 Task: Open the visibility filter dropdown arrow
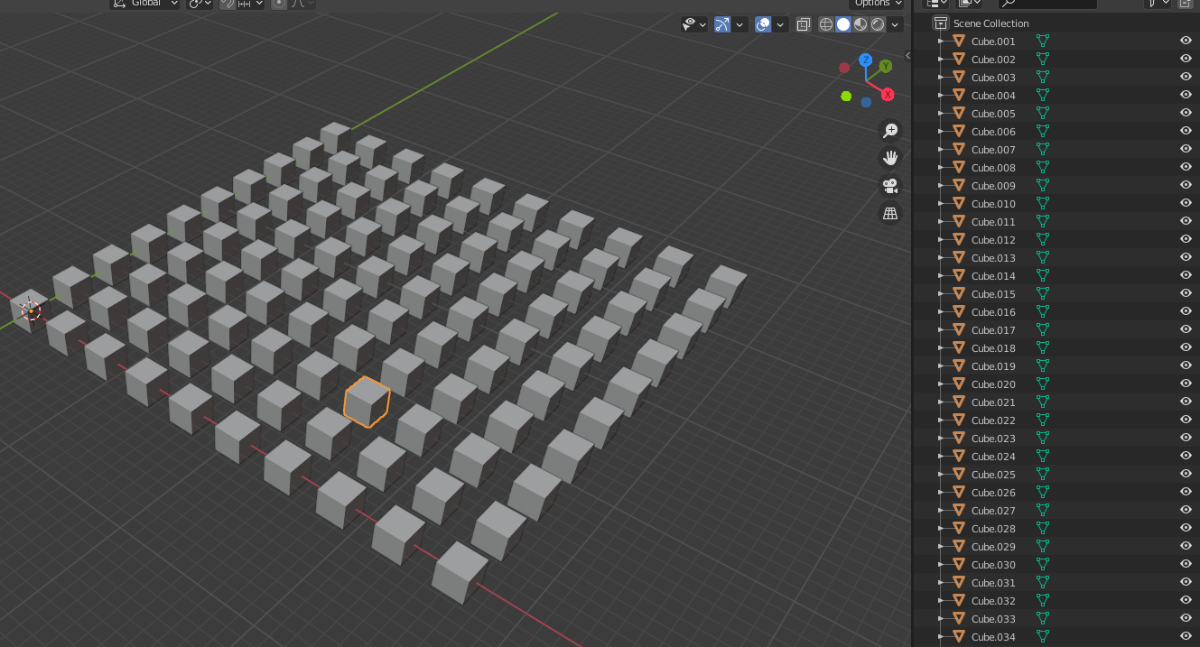coord(703,24)
